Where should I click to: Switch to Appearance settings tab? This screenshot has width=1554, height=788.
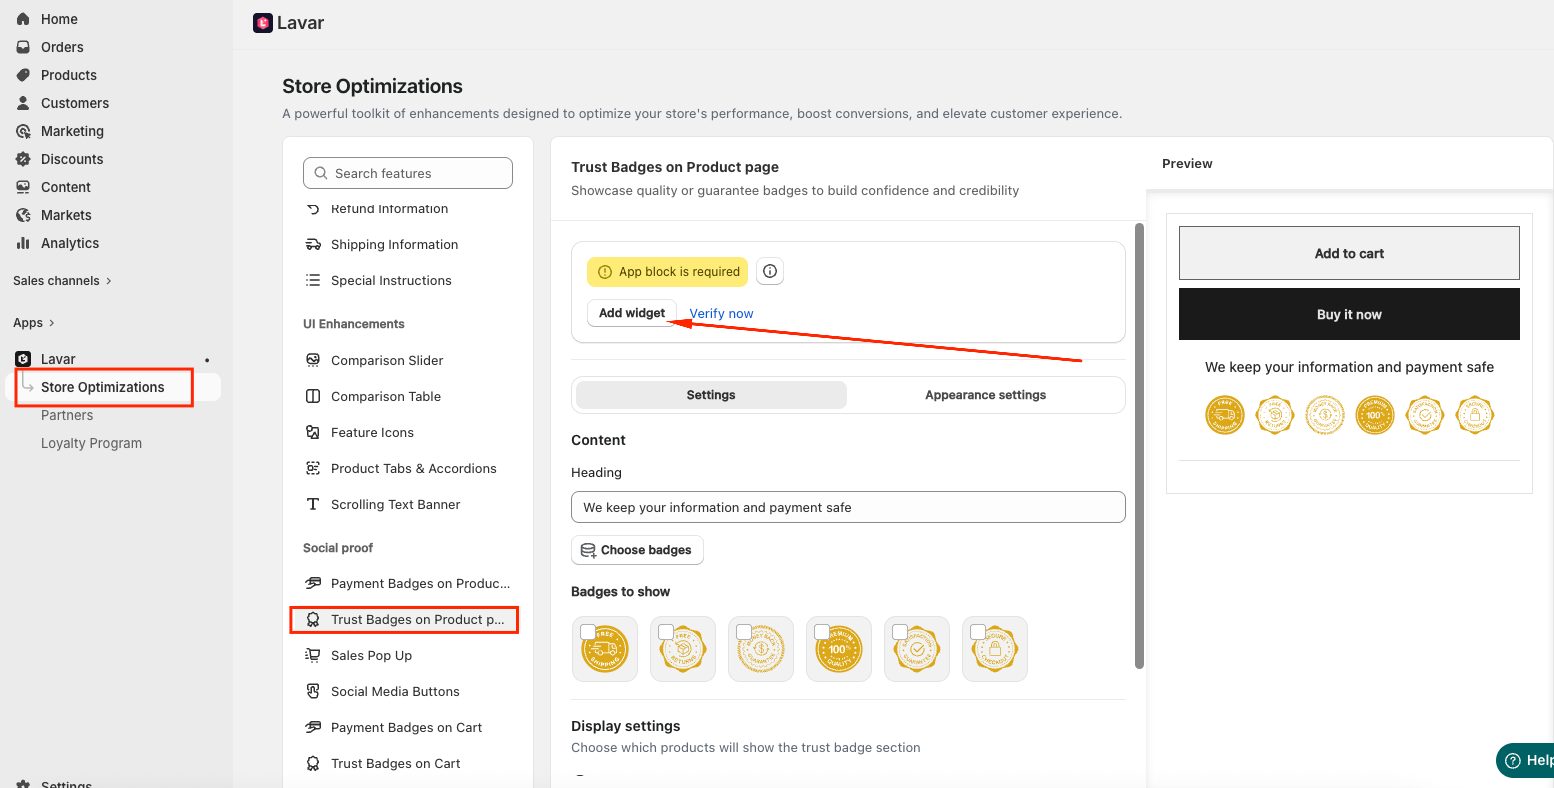[985, 395]
